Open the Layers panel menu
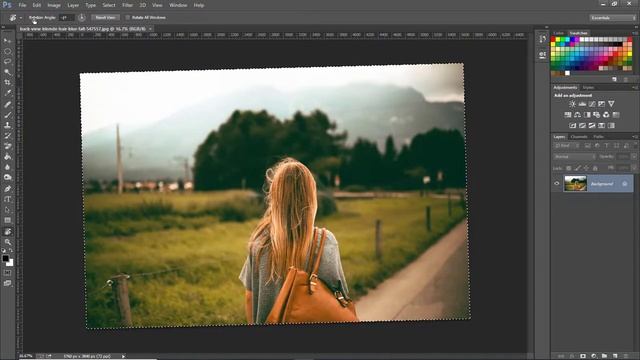 point(635,137)
